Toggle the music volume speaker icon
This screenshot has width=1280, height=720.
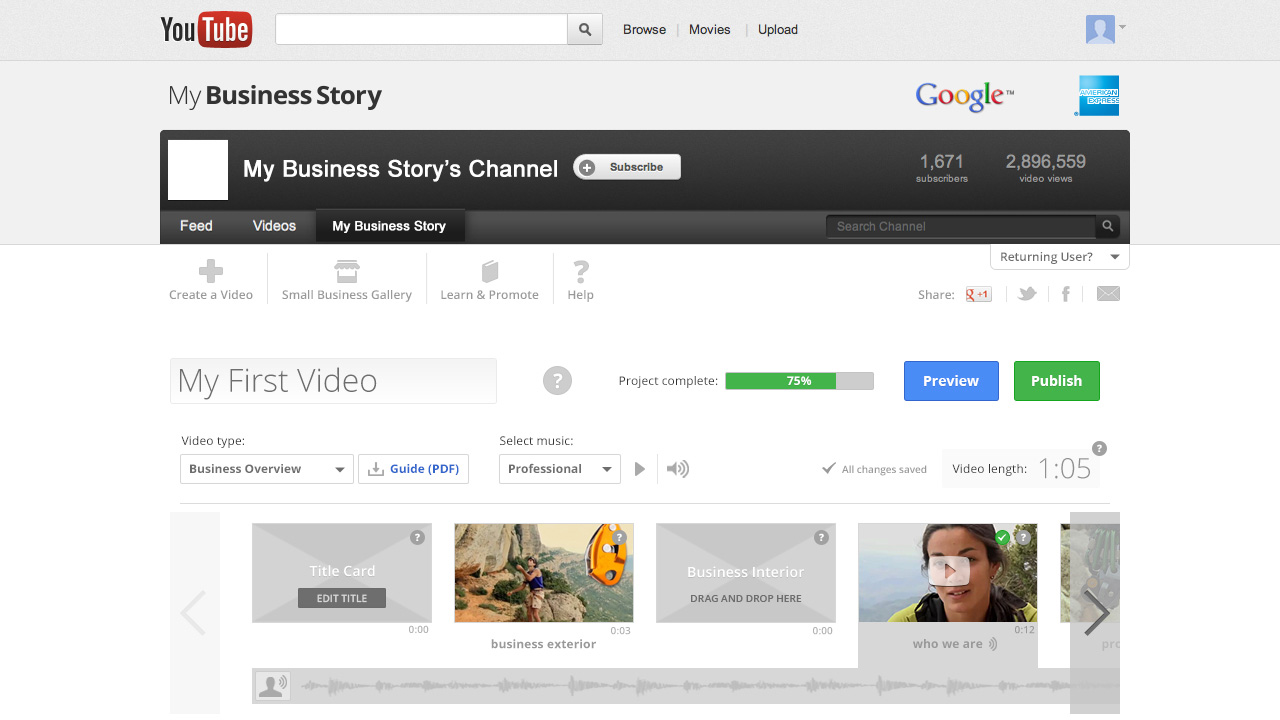click(678, 469)
